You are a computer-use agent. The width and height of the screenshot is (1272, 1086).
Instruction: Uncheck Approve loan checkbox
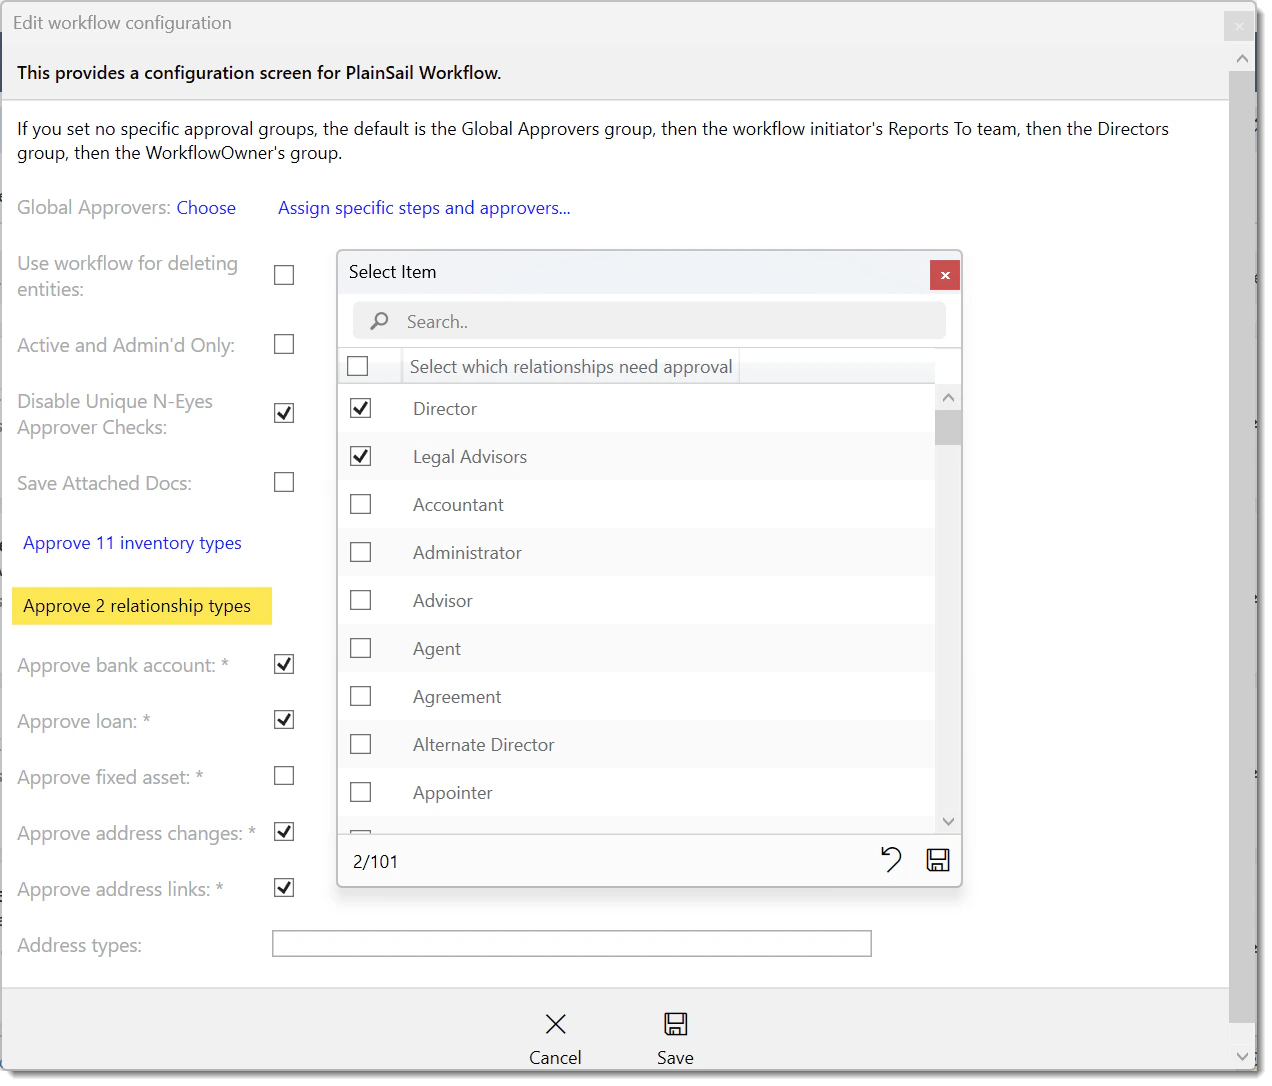pos(284,720)
